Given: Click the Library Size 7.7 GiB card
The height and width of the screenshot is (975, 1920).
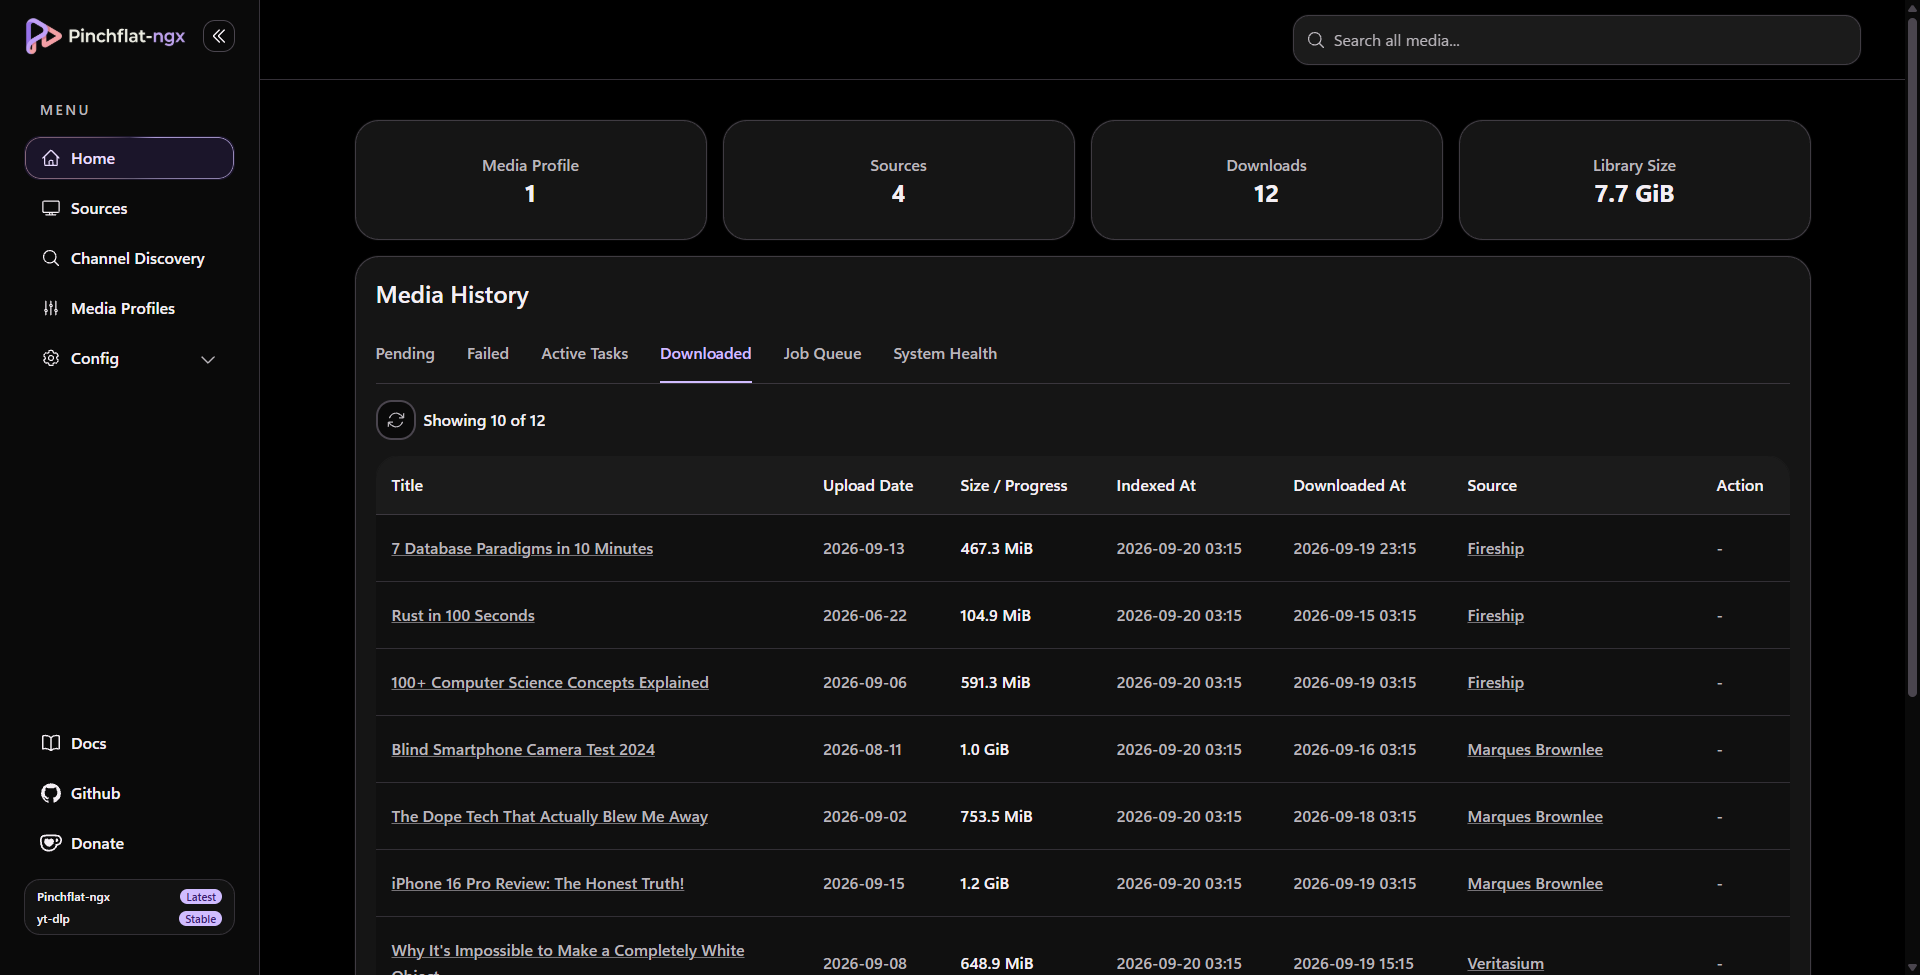Looking at the screenshot, I should [1635, 180].
